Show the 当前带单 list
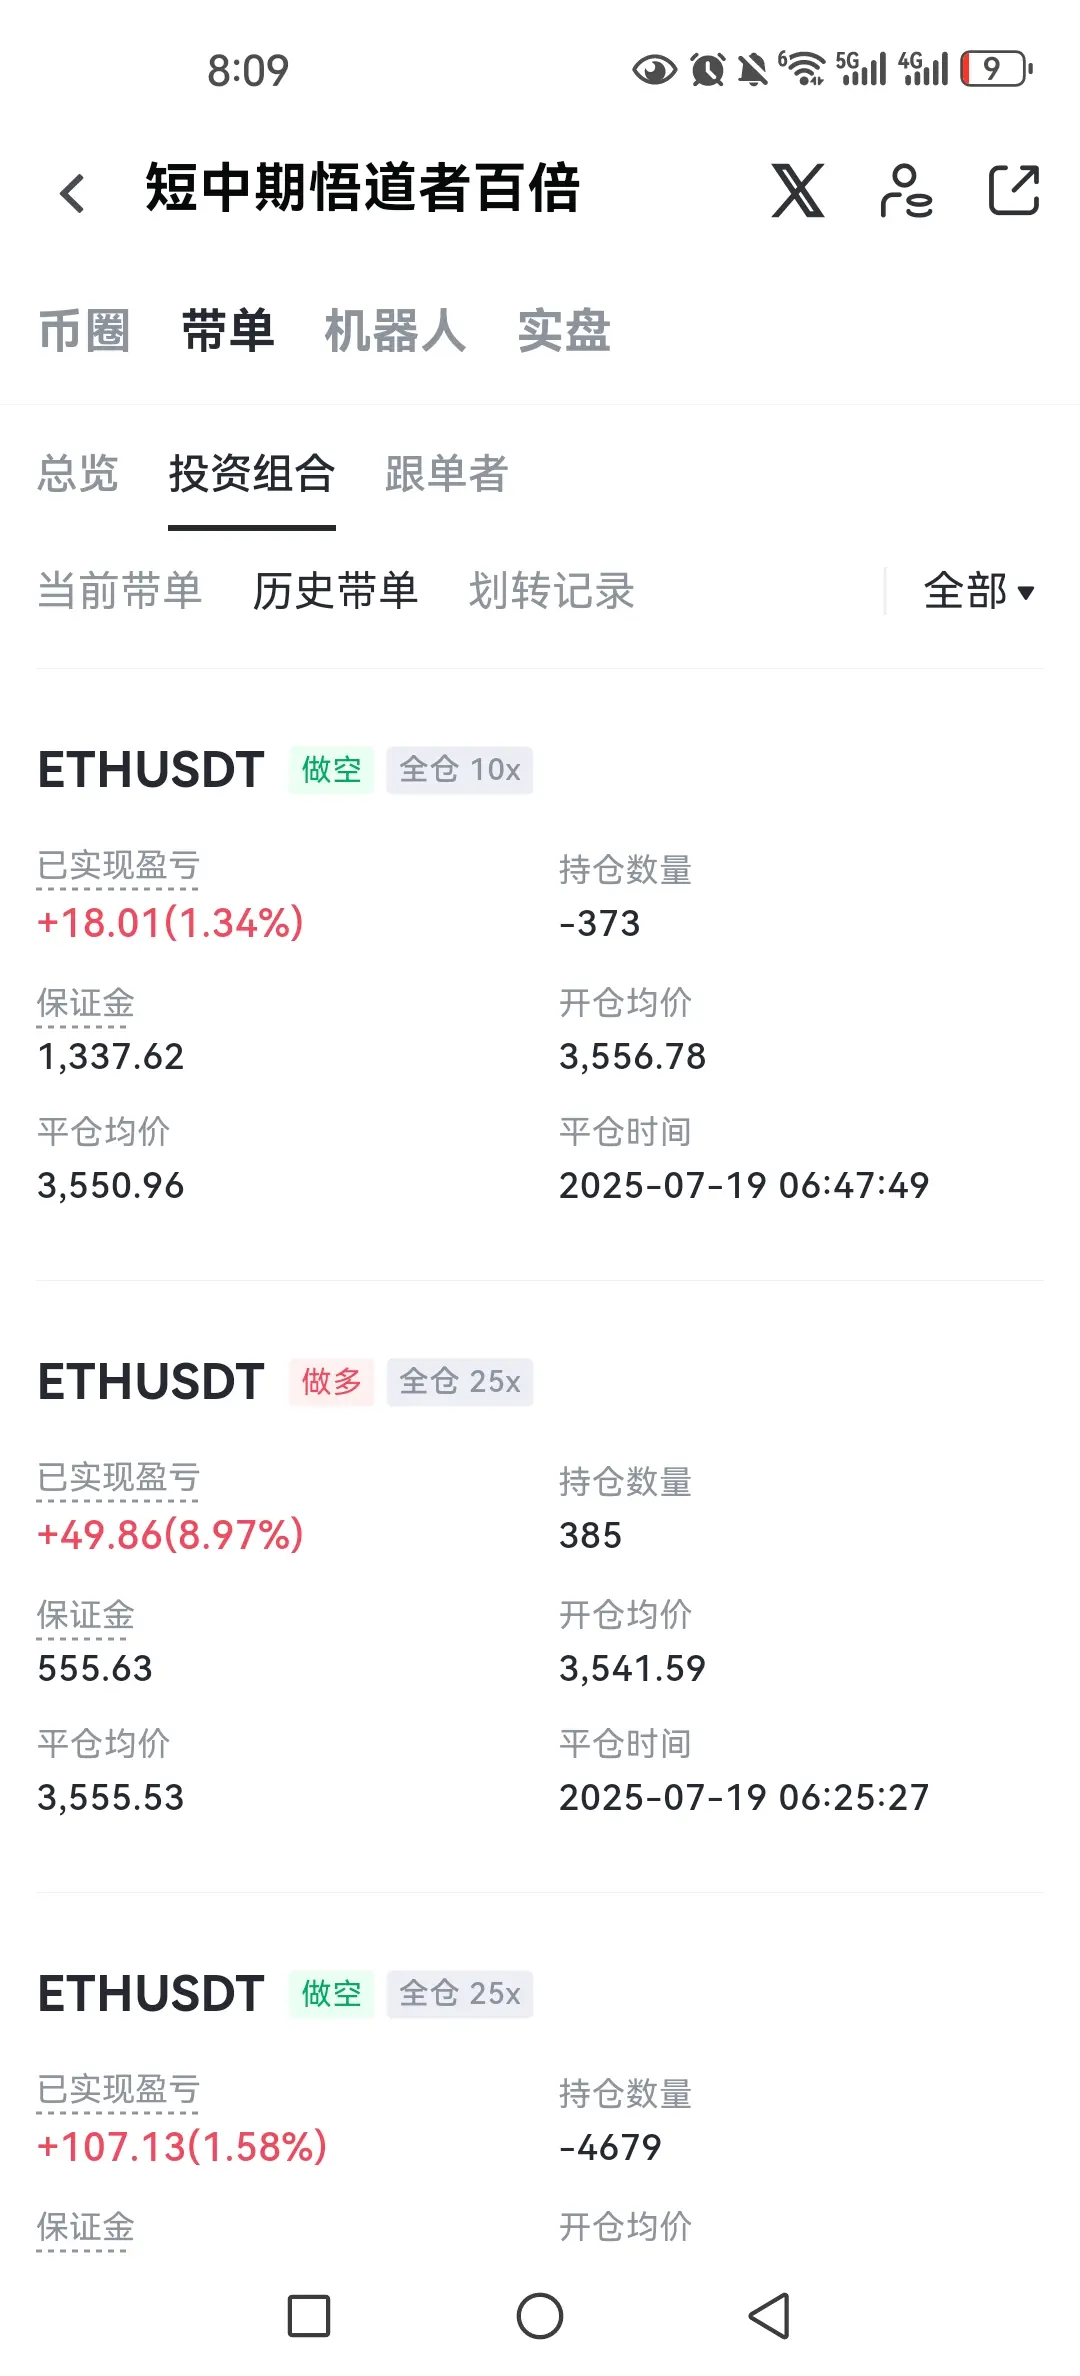The width and height of the screenshot is (1080, 2376). [x=120, y=591]
